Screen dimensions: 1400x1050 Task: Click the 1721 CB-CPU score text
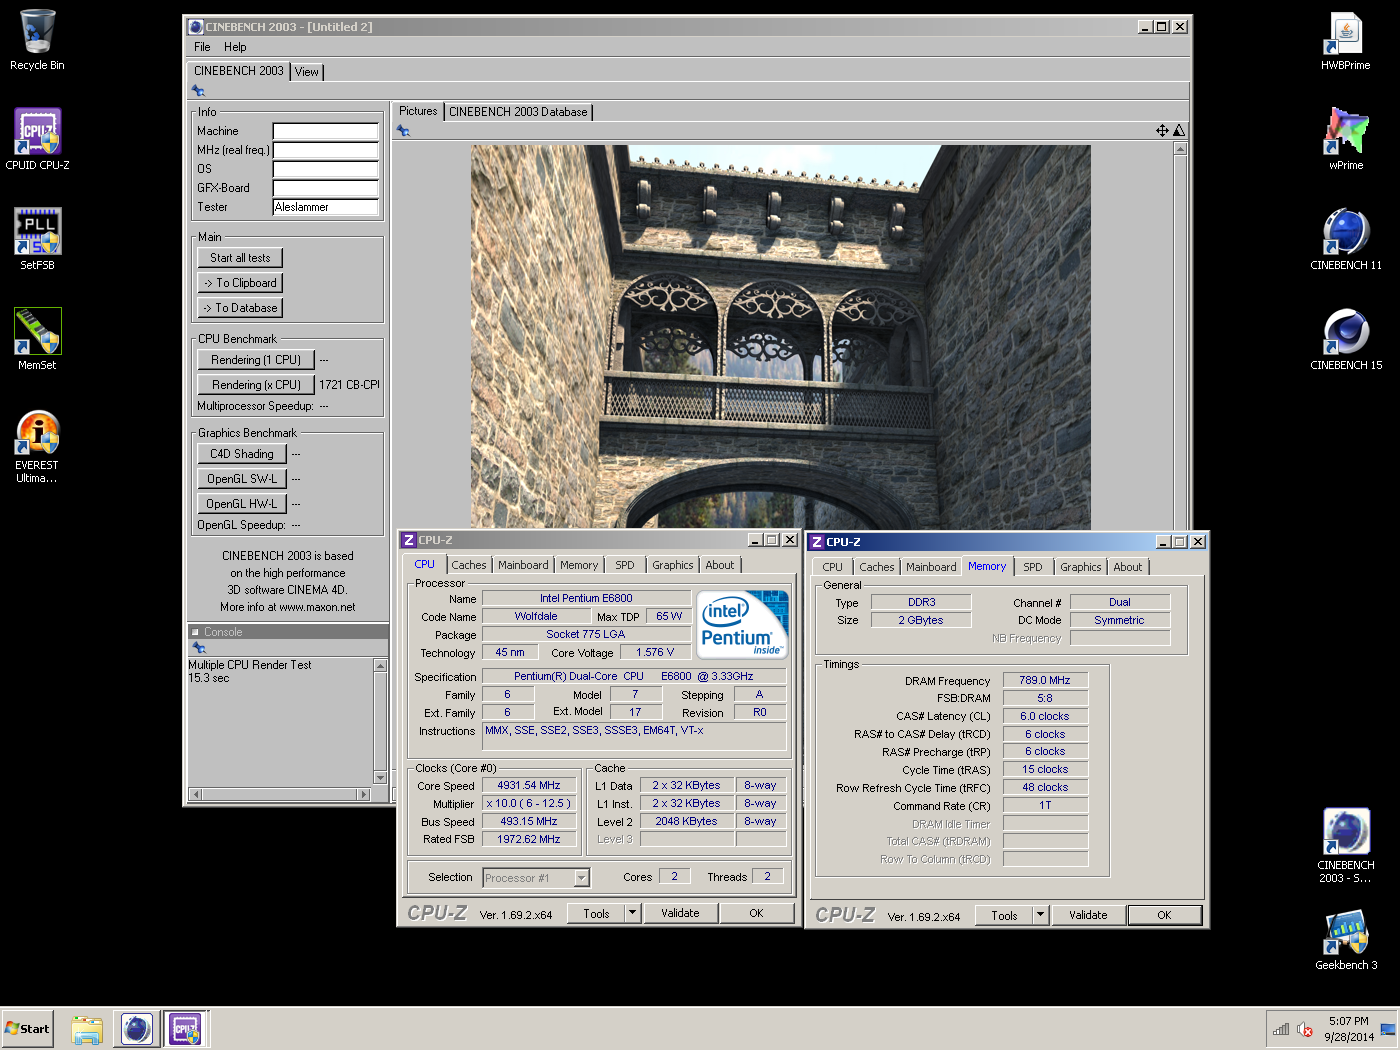[x=349, y=385]
